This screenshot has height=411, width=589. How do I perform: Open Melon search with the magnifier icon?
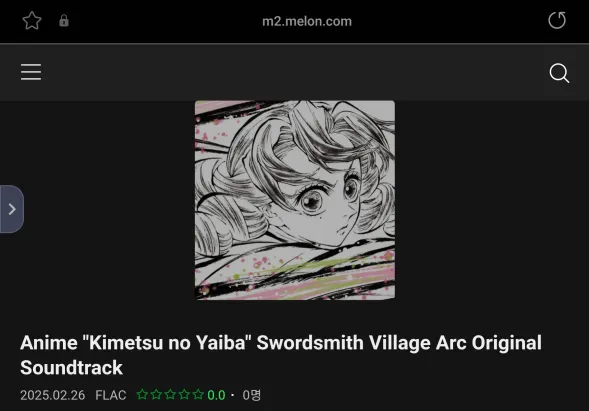tap(559, 73)
